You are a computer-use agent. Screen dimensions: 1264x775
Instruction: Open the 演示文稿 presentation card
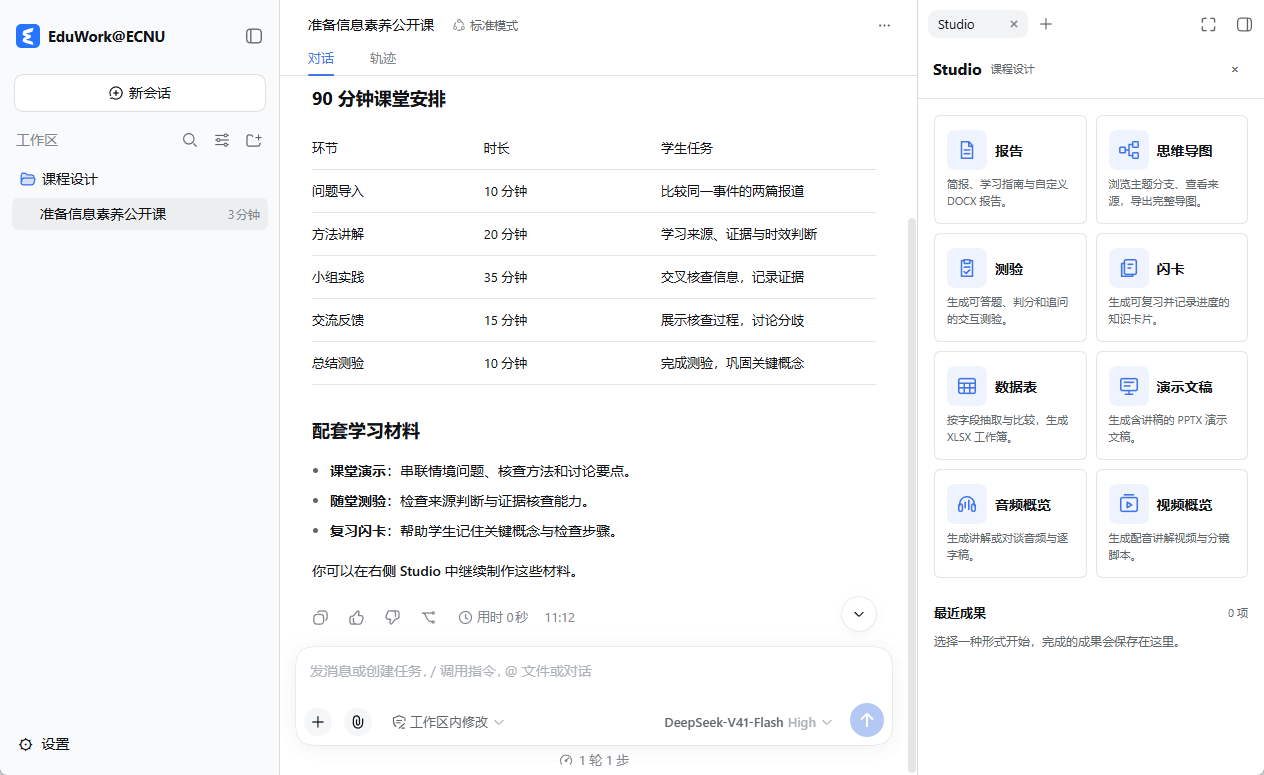point(1172,405)
